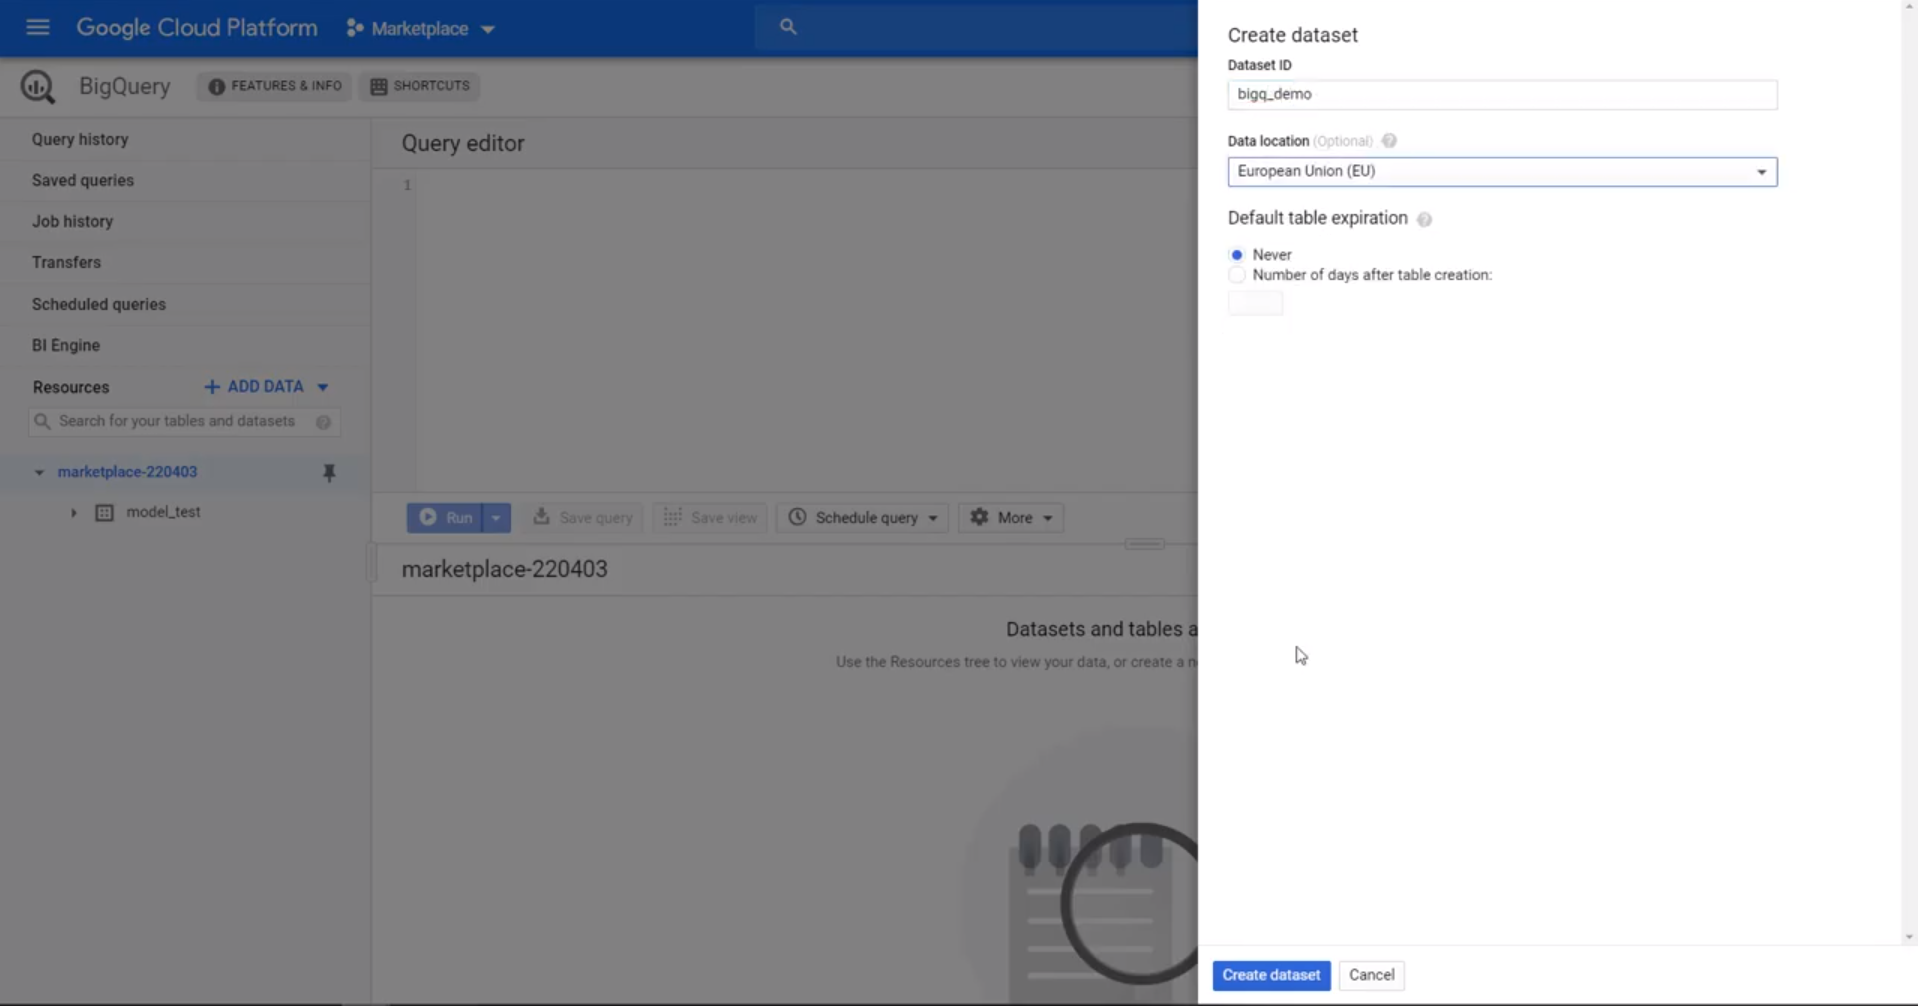Viewport: 1918px width, 1006px height.
Task: Open the hamburger navigation menu
Action: tap(37, 27)
